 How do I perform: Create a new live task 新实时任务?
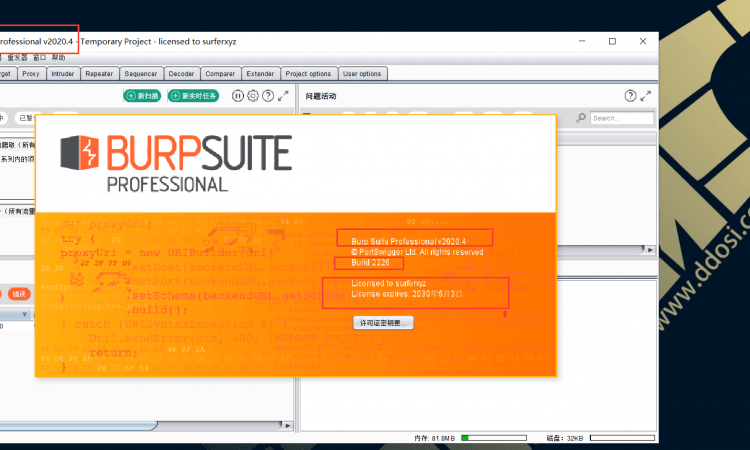[194, 96]
